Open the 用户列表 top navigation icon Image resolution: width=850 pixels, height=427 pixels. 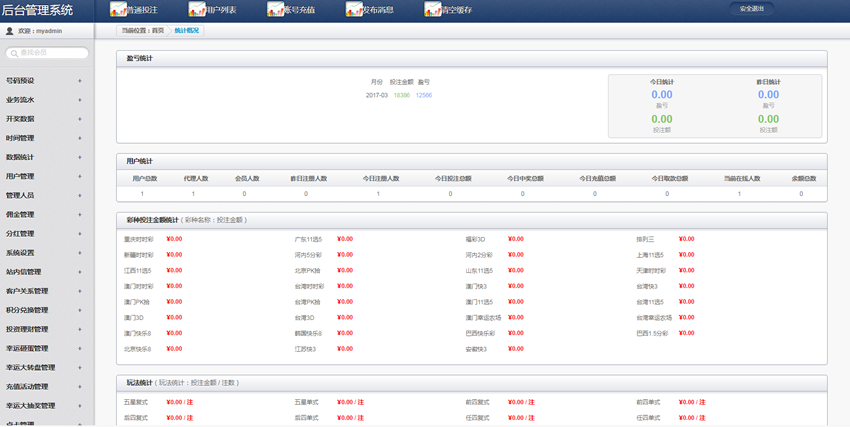click(x=195, y=10)
